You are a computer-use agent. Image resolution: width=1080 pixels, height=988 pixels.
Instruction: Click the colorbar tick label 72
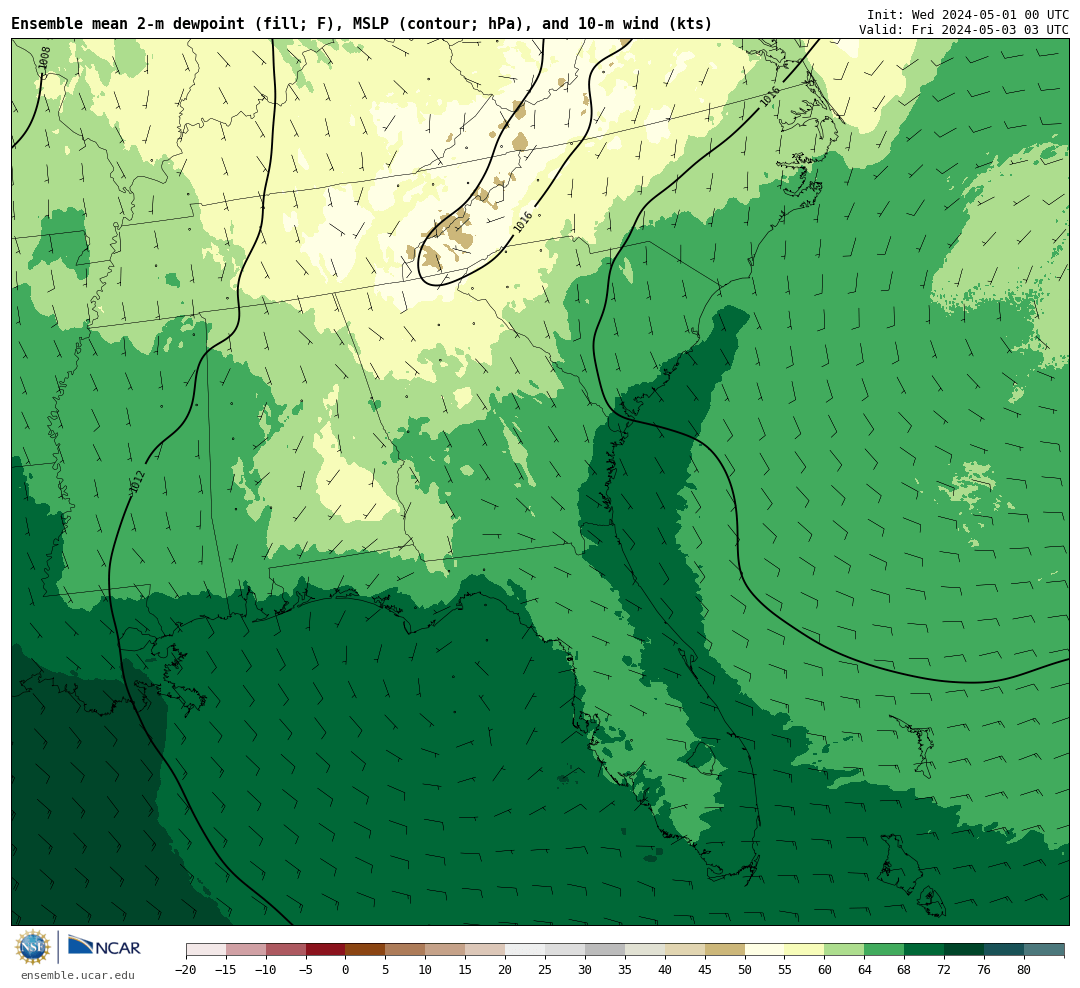[x=945, y=970]
